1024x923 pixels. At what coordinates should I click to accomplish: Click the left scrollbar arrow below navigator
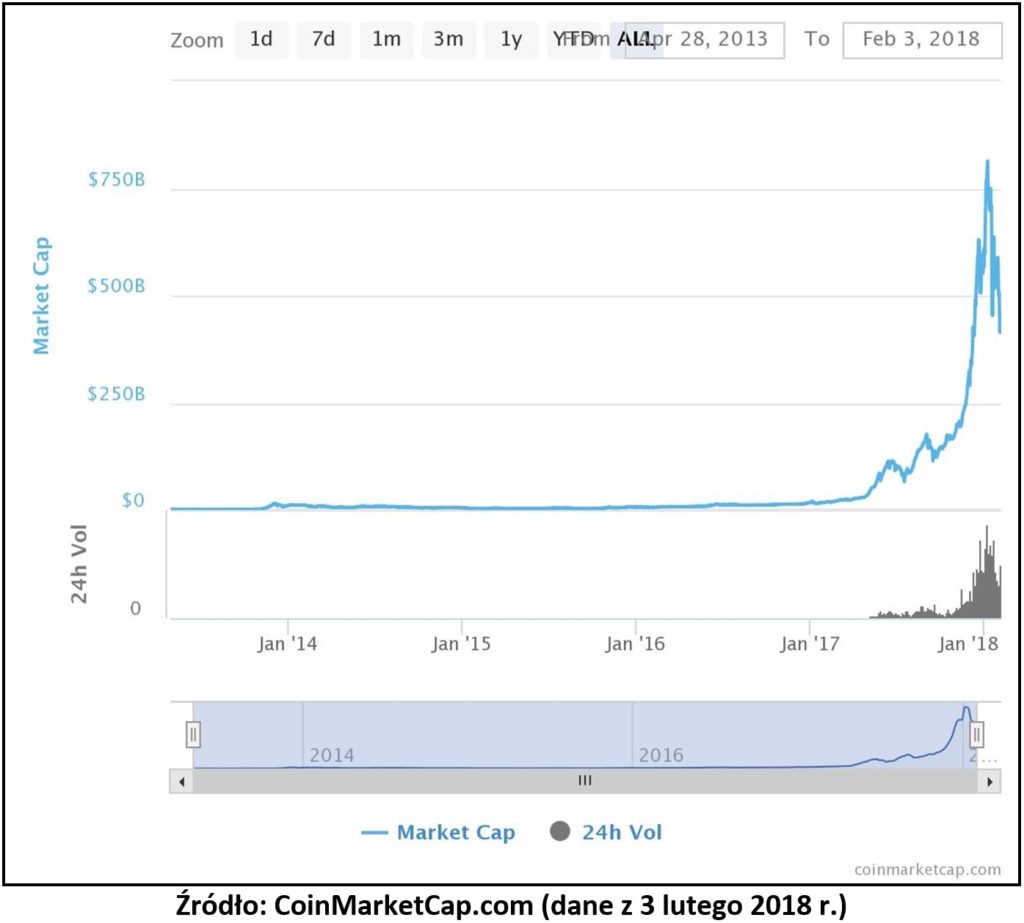pos(181,780)
